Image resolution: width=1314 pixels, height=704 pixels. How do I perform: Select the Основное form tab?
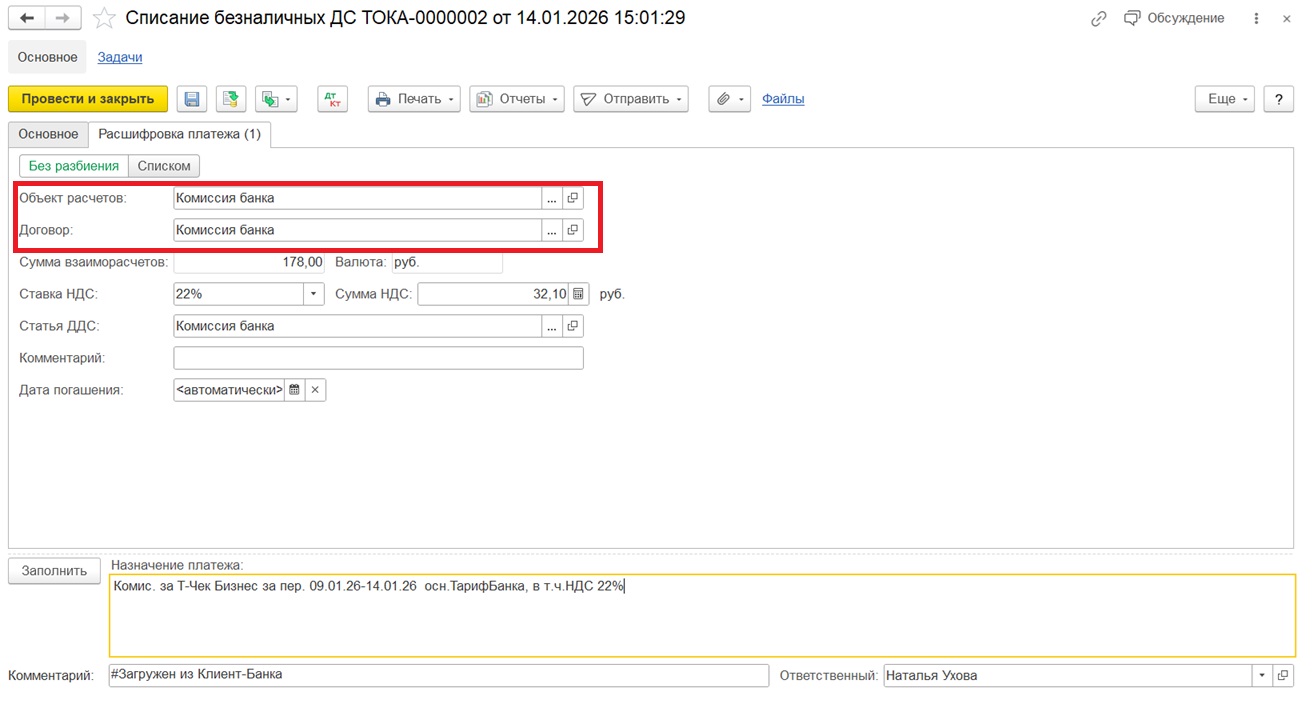(x=48, y=134)
